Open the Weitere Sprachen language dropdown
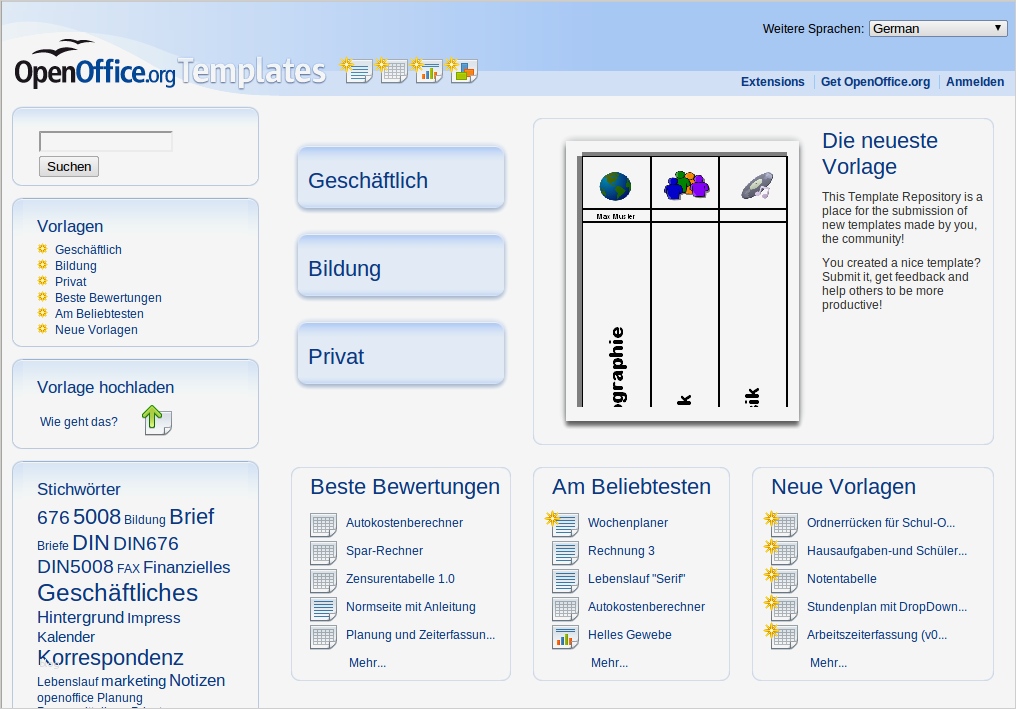The image size is (1016, 709). pos(937,28)
